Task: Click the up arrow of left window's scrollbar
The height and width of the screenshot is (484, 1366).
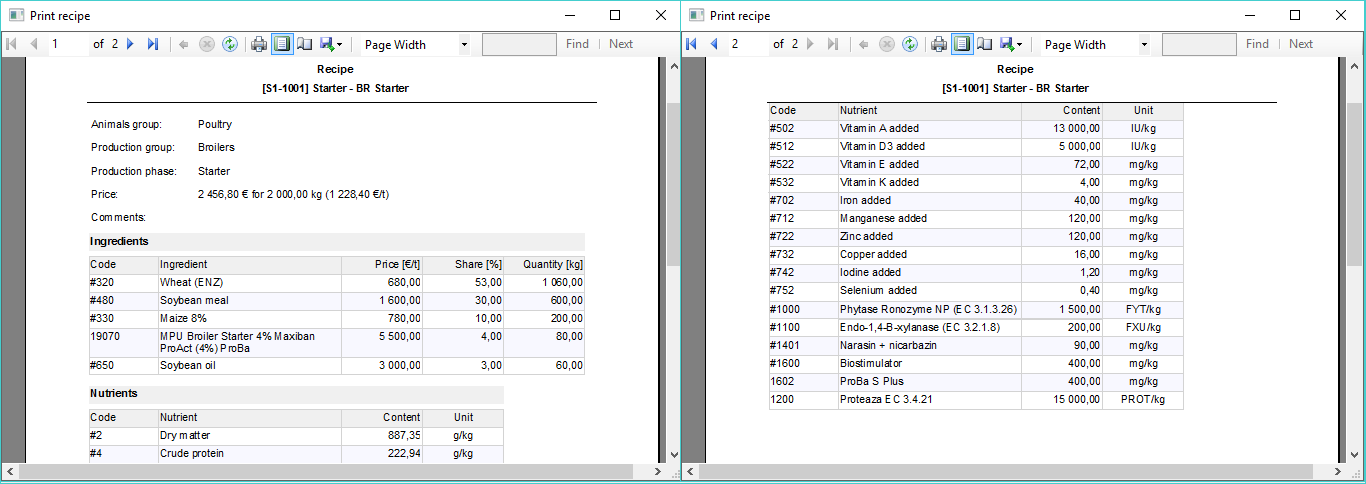Action: coord(674,66)
